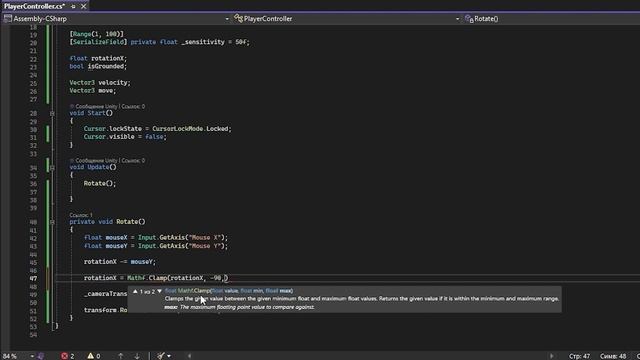Click the error count indicator showing 2
Screen dimensions: 640x360
point(68,356)
